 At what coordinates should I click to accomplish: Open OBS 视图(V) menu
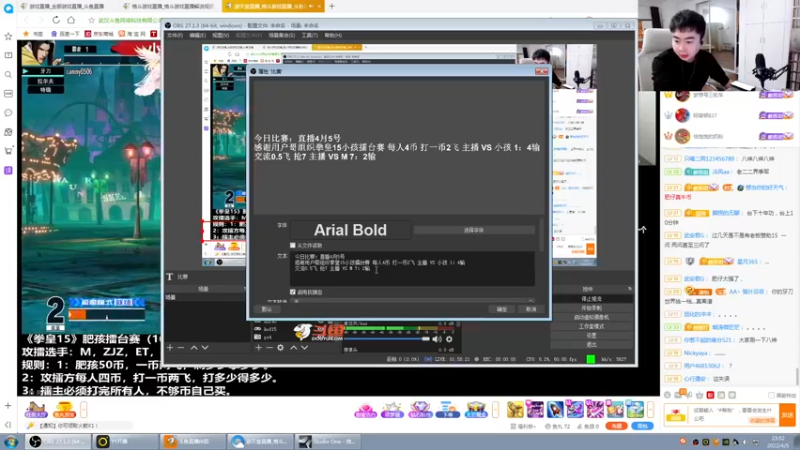220,35
